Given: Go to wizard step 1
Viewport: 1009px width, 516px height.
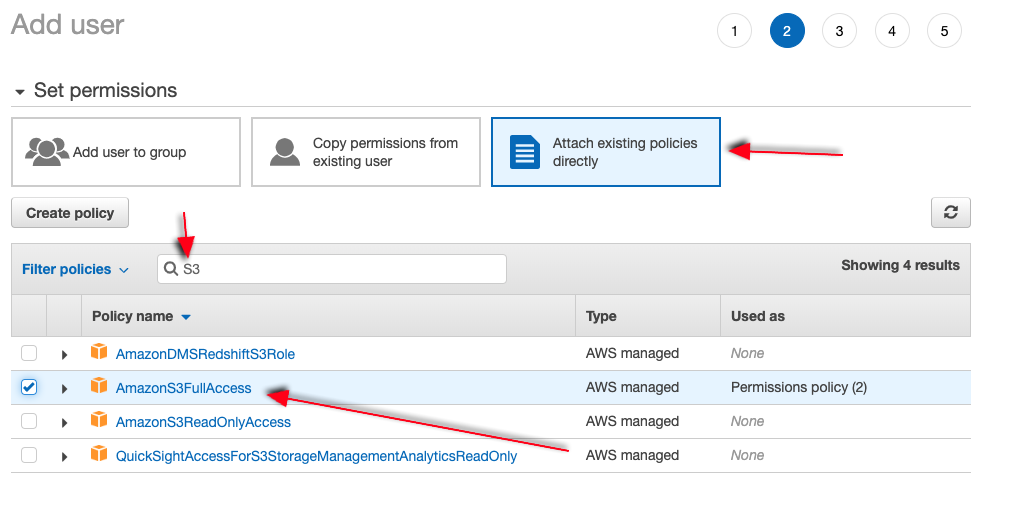Looking at the screenshot, I should point(734,31).
